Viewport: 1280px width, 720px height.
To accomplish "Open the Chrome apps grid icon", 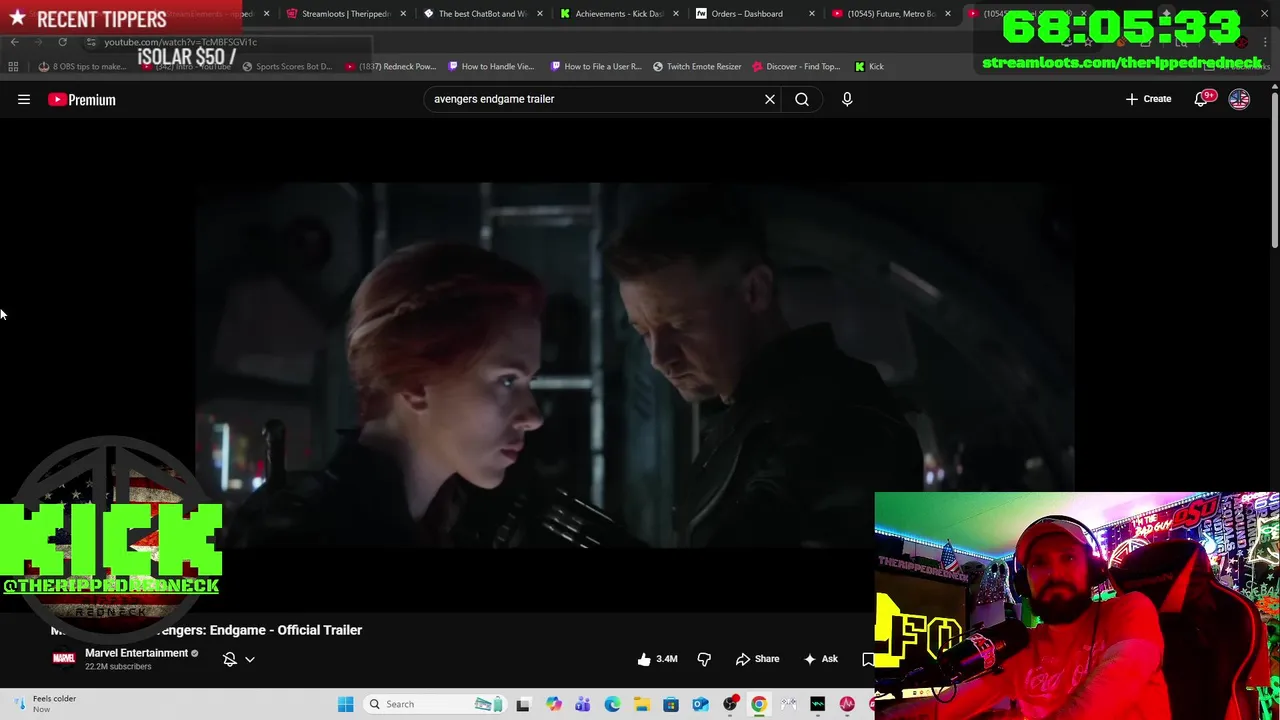I will click(x=13, y=66).
